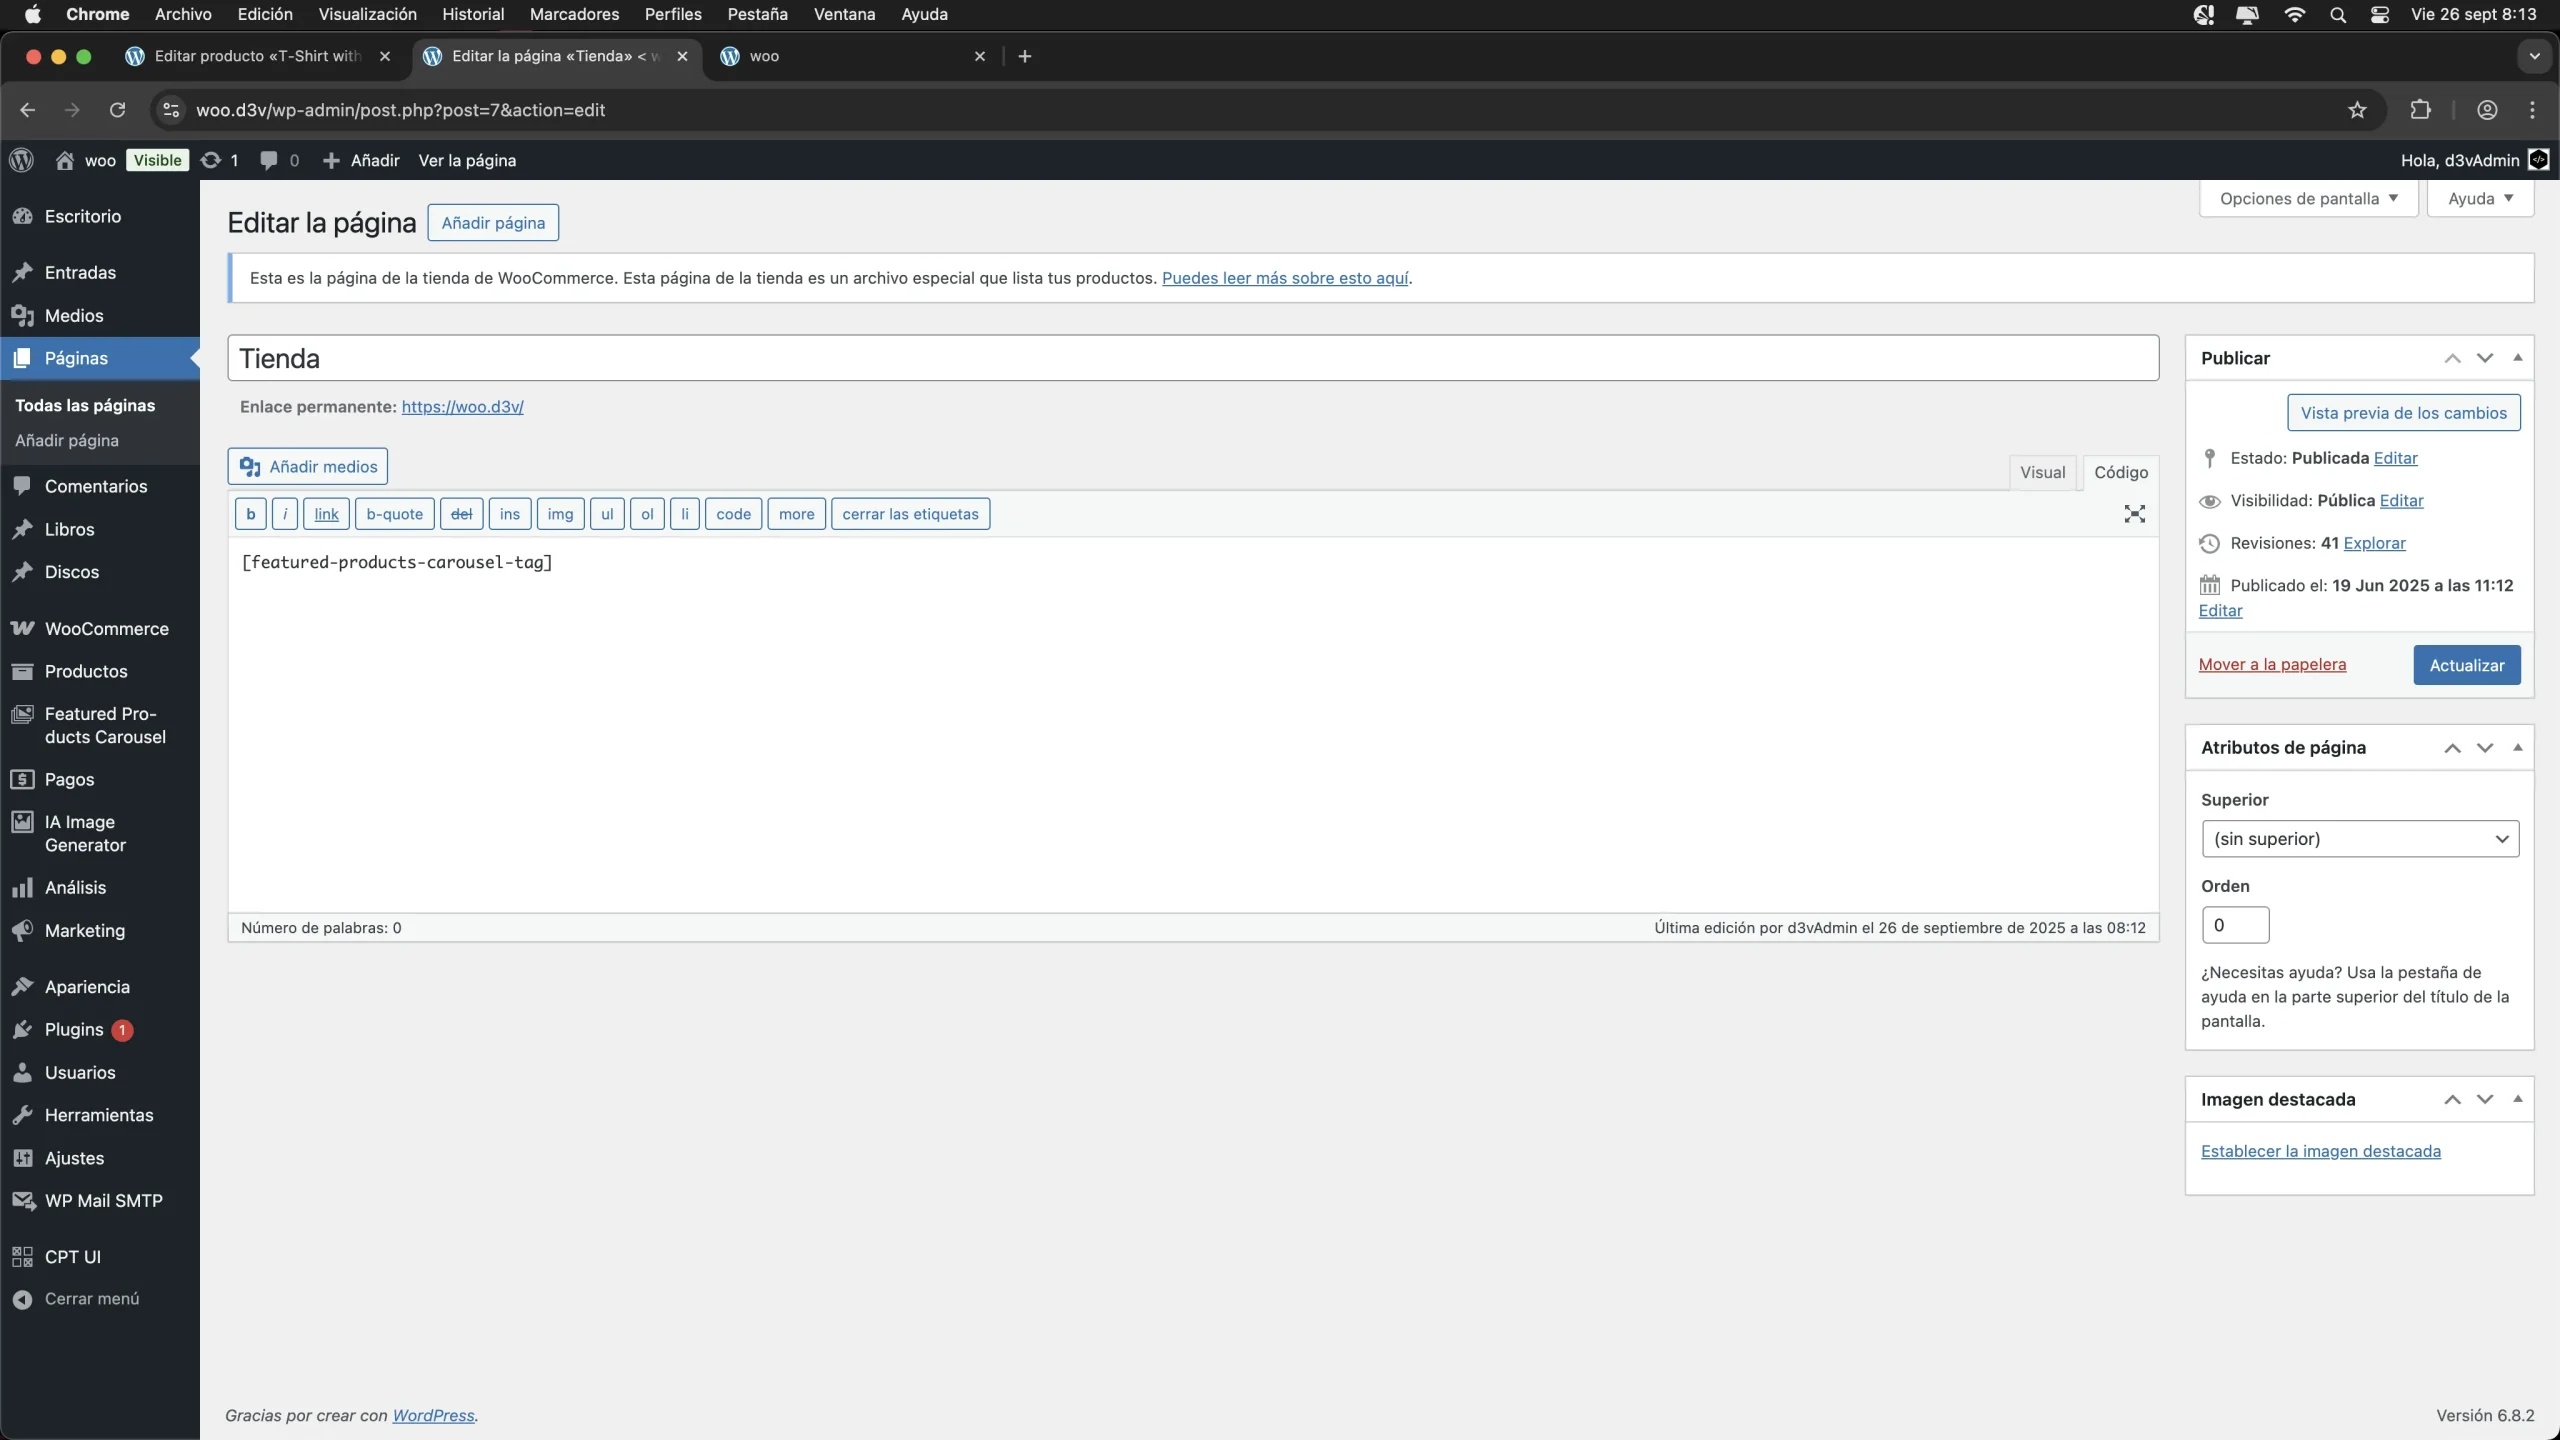The width and height of the screenshot is (2560, 1440).
Task: Open the Marcadores menu in menu bar
Action: (x=574, y=14)
